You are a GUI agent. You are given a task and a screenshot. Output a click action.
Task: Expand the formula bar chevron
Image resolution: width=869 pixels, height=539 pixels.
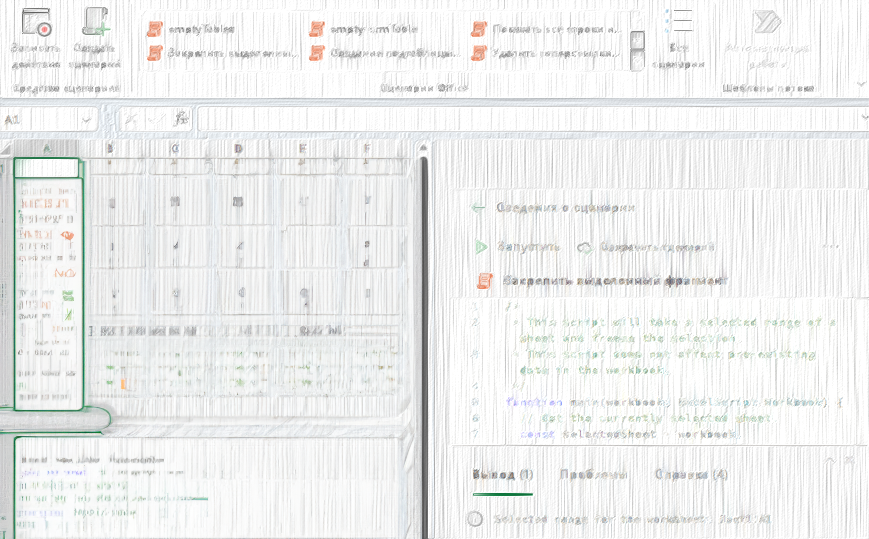862,119
